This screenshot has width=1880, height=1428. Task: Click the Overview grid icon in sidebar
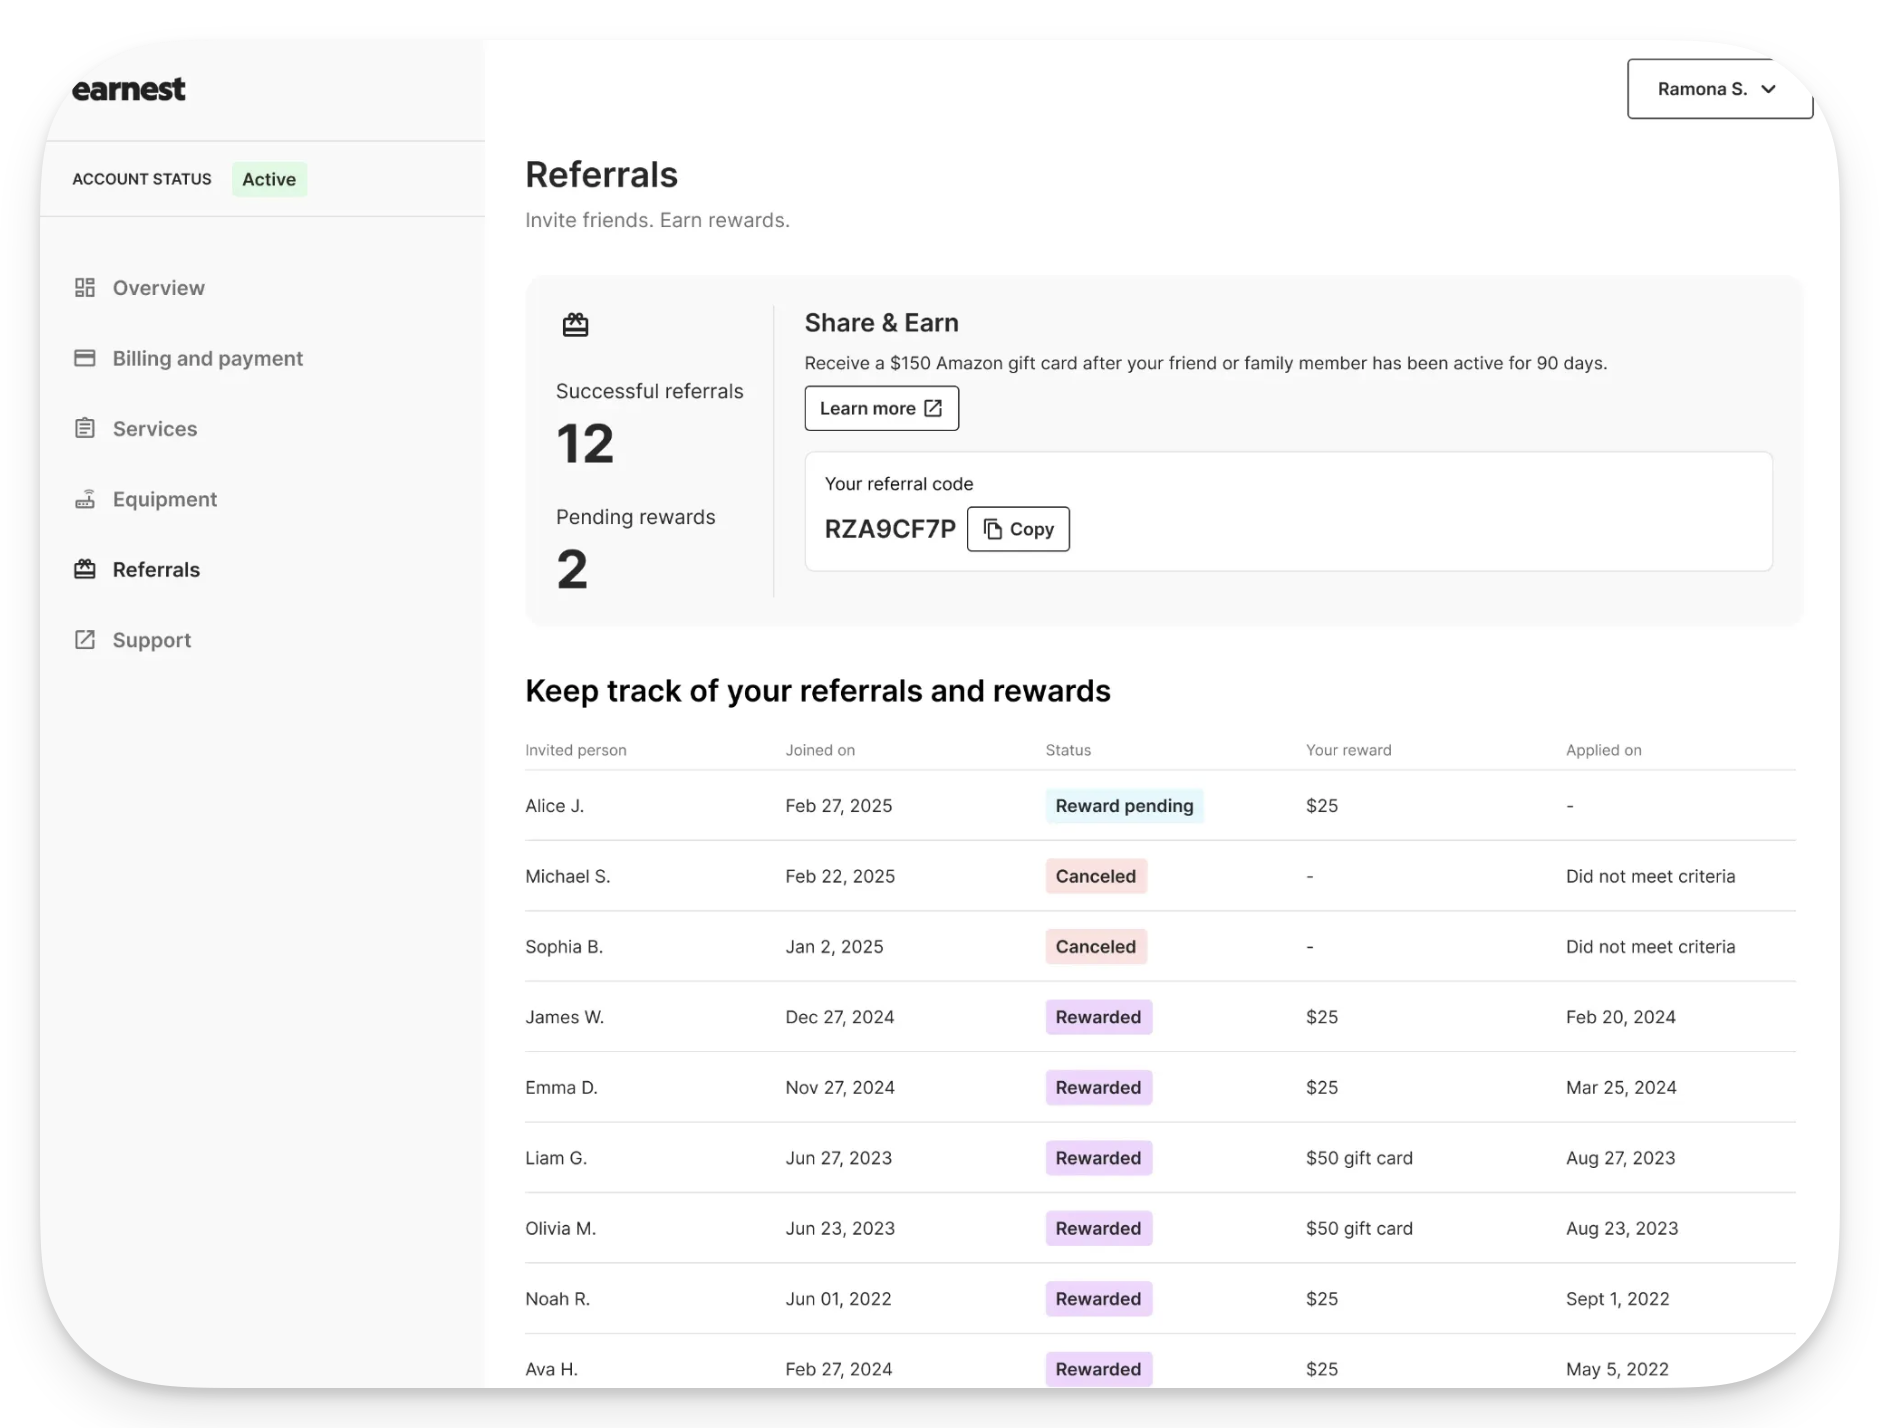pos(85,288)
